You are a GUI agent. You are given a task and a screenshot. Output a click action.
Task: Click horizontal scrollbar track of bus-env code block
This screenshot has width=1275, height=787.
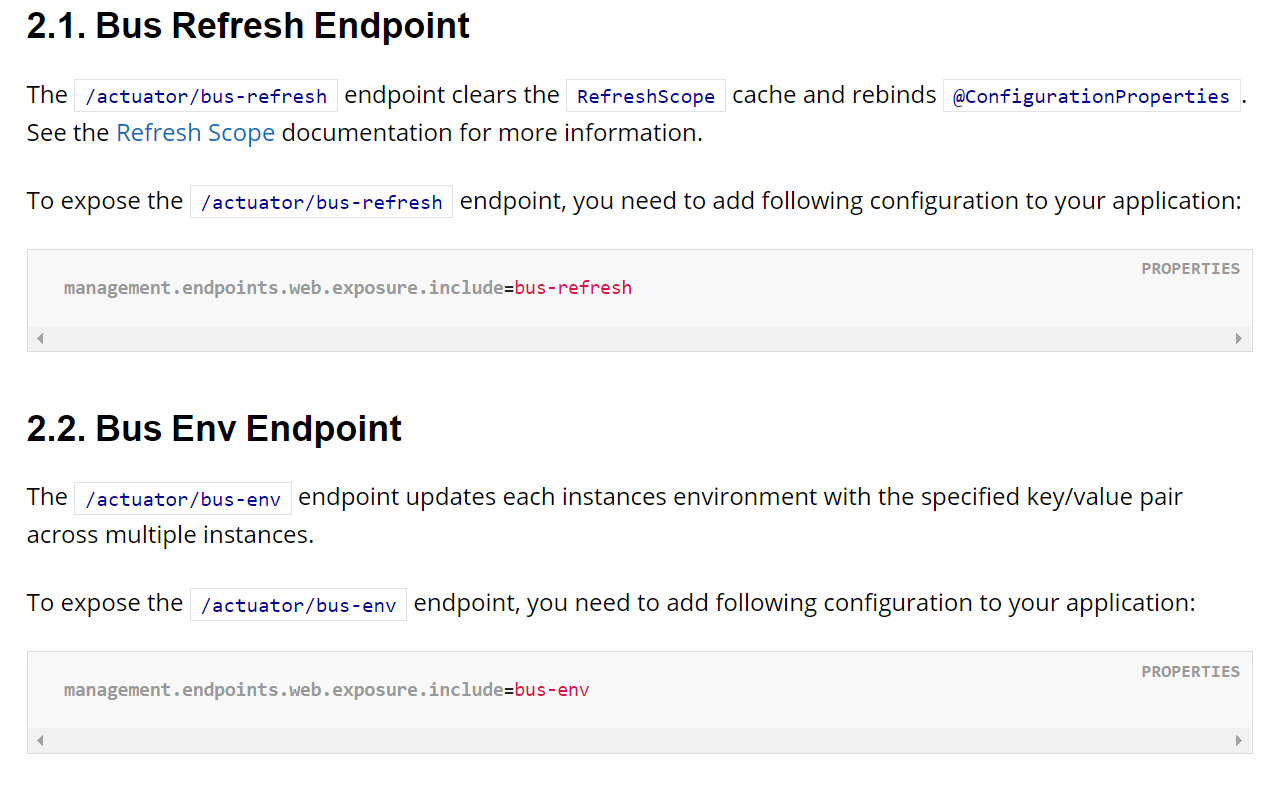coord(640,741)
